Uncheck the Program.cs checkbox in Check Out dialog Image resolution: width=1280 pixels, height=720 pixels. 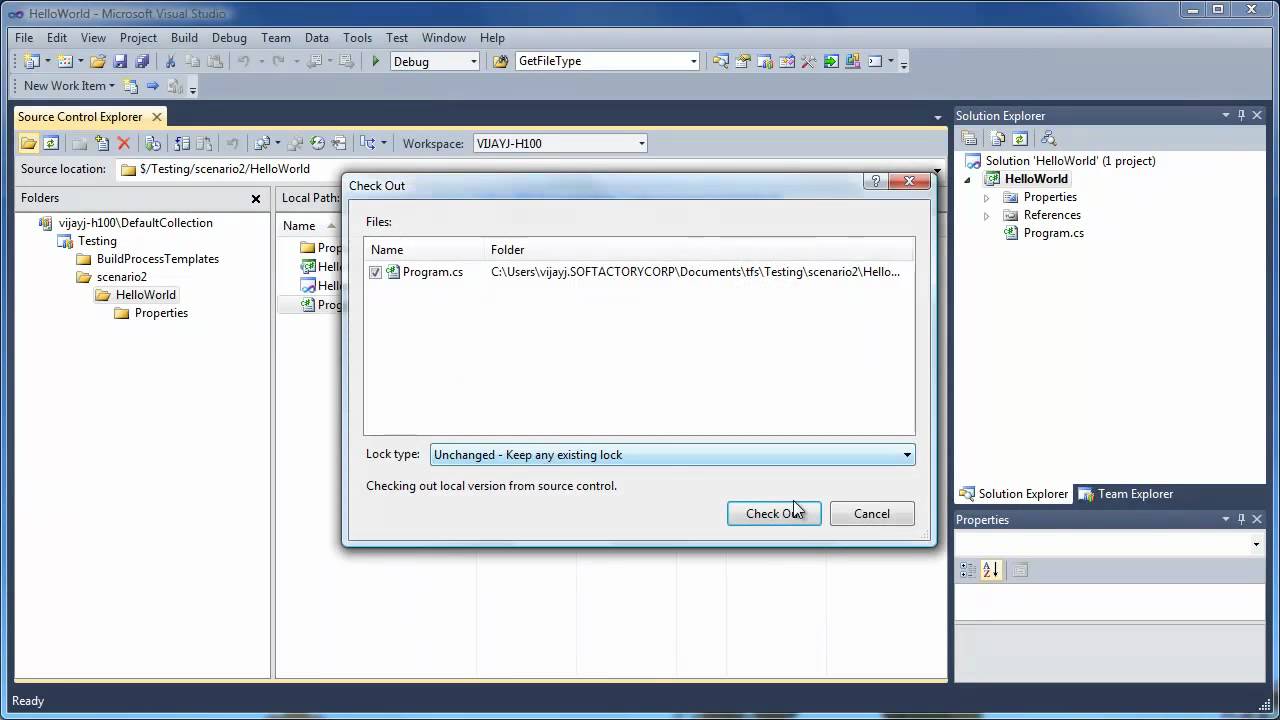pyautogui.click(x=375, y=272)
